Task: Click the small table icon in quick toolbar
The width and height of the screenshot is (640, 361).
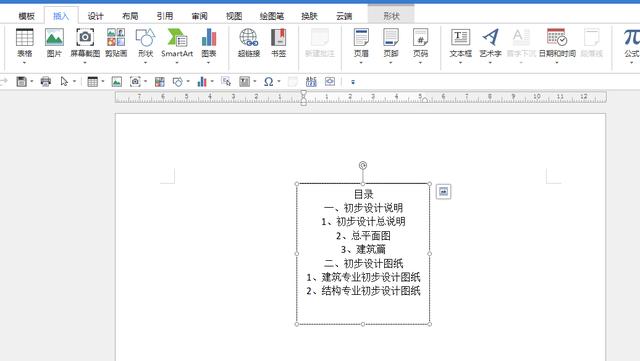Action: [x=93, y=82]
